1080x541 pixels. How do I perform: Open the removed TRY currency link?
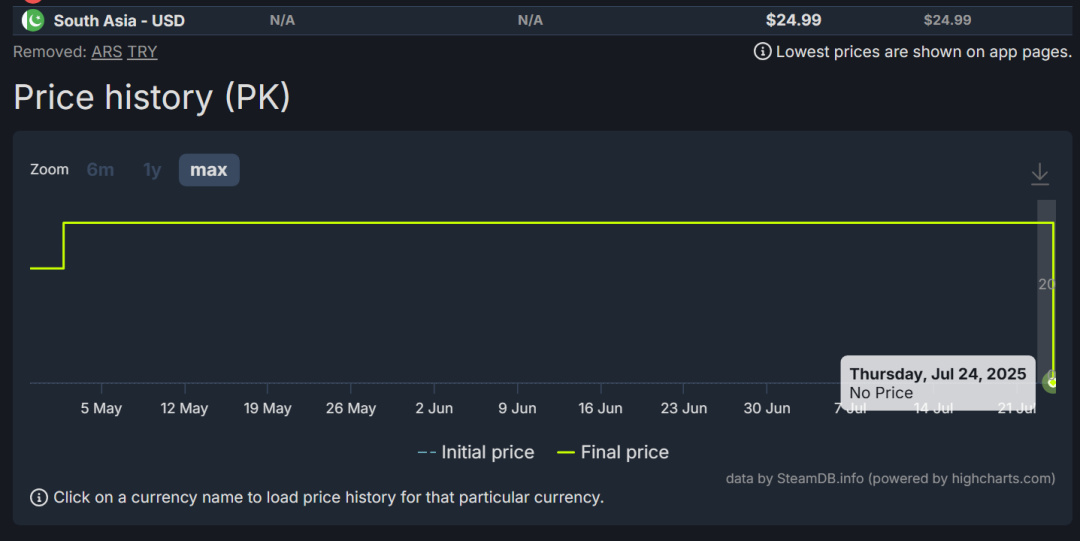pos(142,52)
